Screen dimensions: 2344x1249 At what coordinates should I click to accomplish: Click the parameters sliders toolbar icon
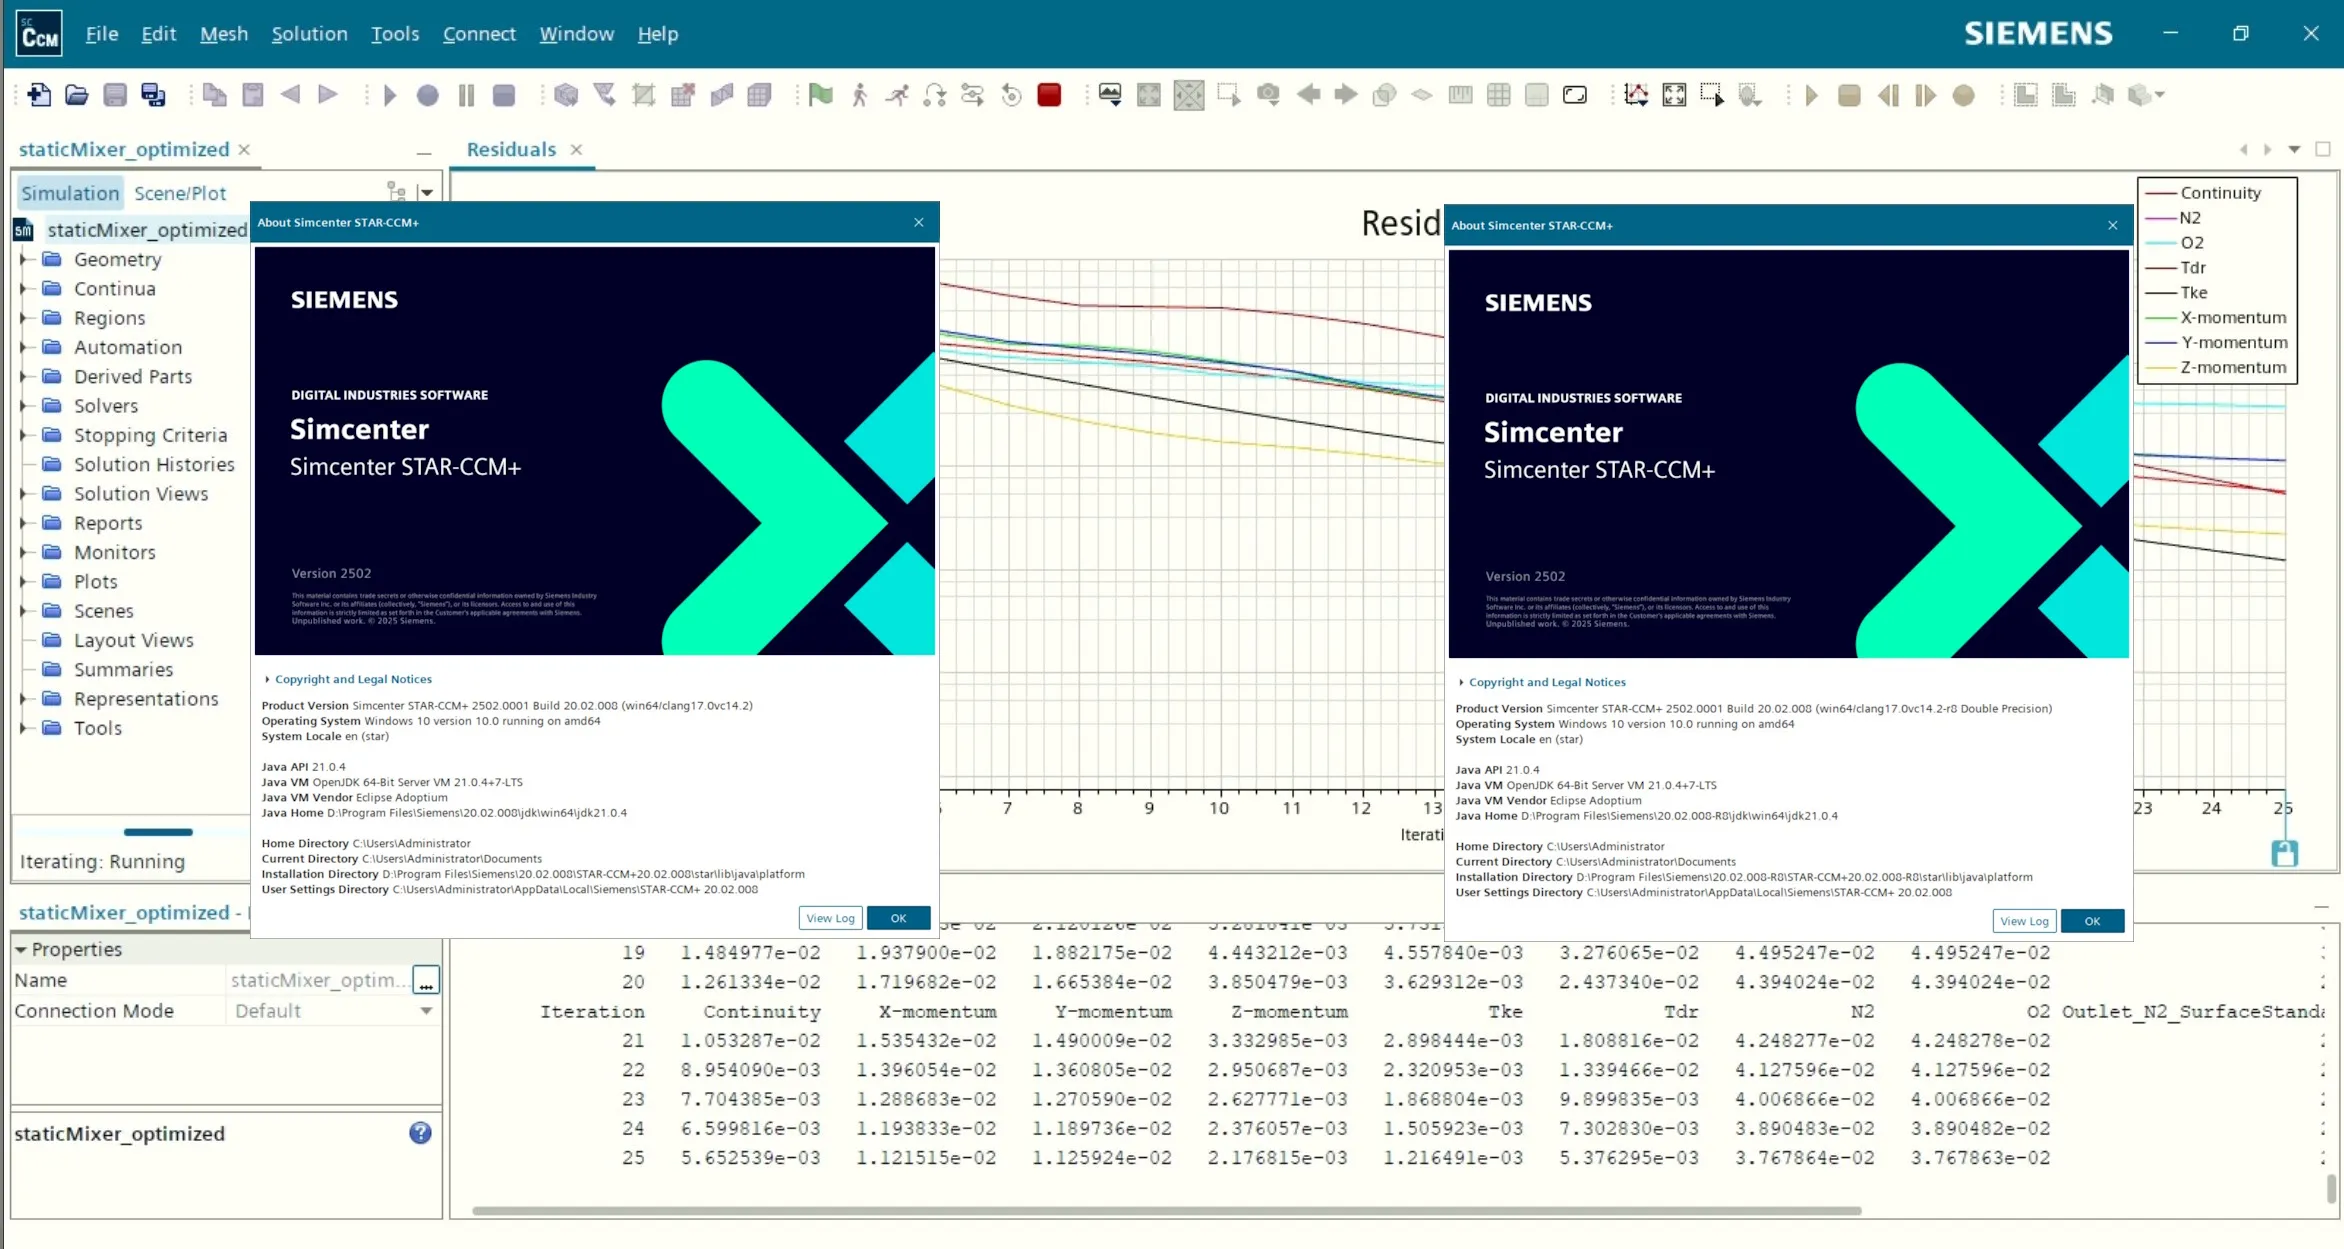[x=973, y=95]
